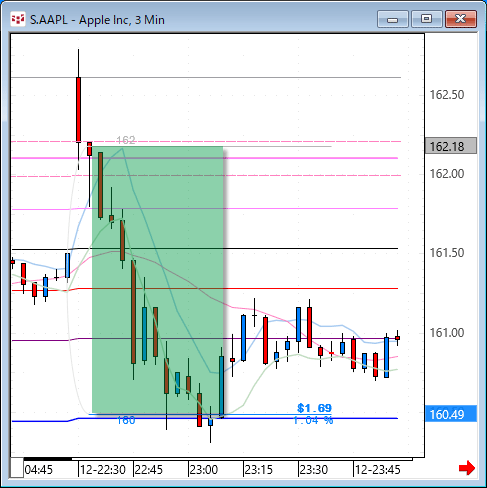Screen dimensions: 487x488
Task: Close the S.AAPL chart window
Action: pos(461,19)
